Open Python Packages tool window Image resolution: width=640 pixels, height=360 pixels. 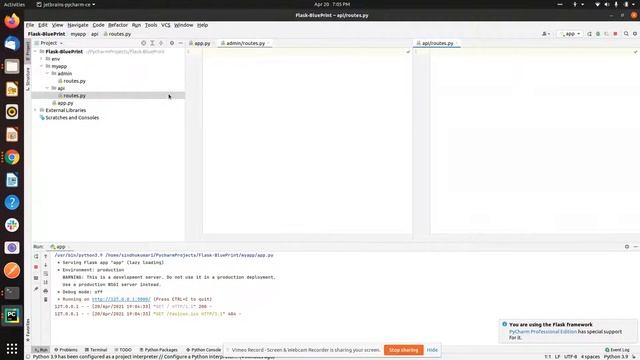click(x=158, y=350)
